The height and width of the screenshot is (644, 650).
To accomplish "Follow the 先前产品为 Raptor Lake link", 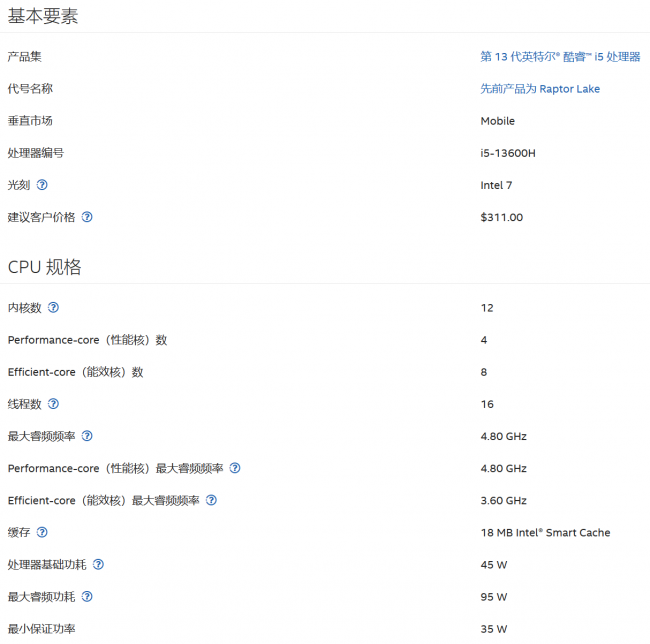I will pyautogui.click(x=540, y=89).
